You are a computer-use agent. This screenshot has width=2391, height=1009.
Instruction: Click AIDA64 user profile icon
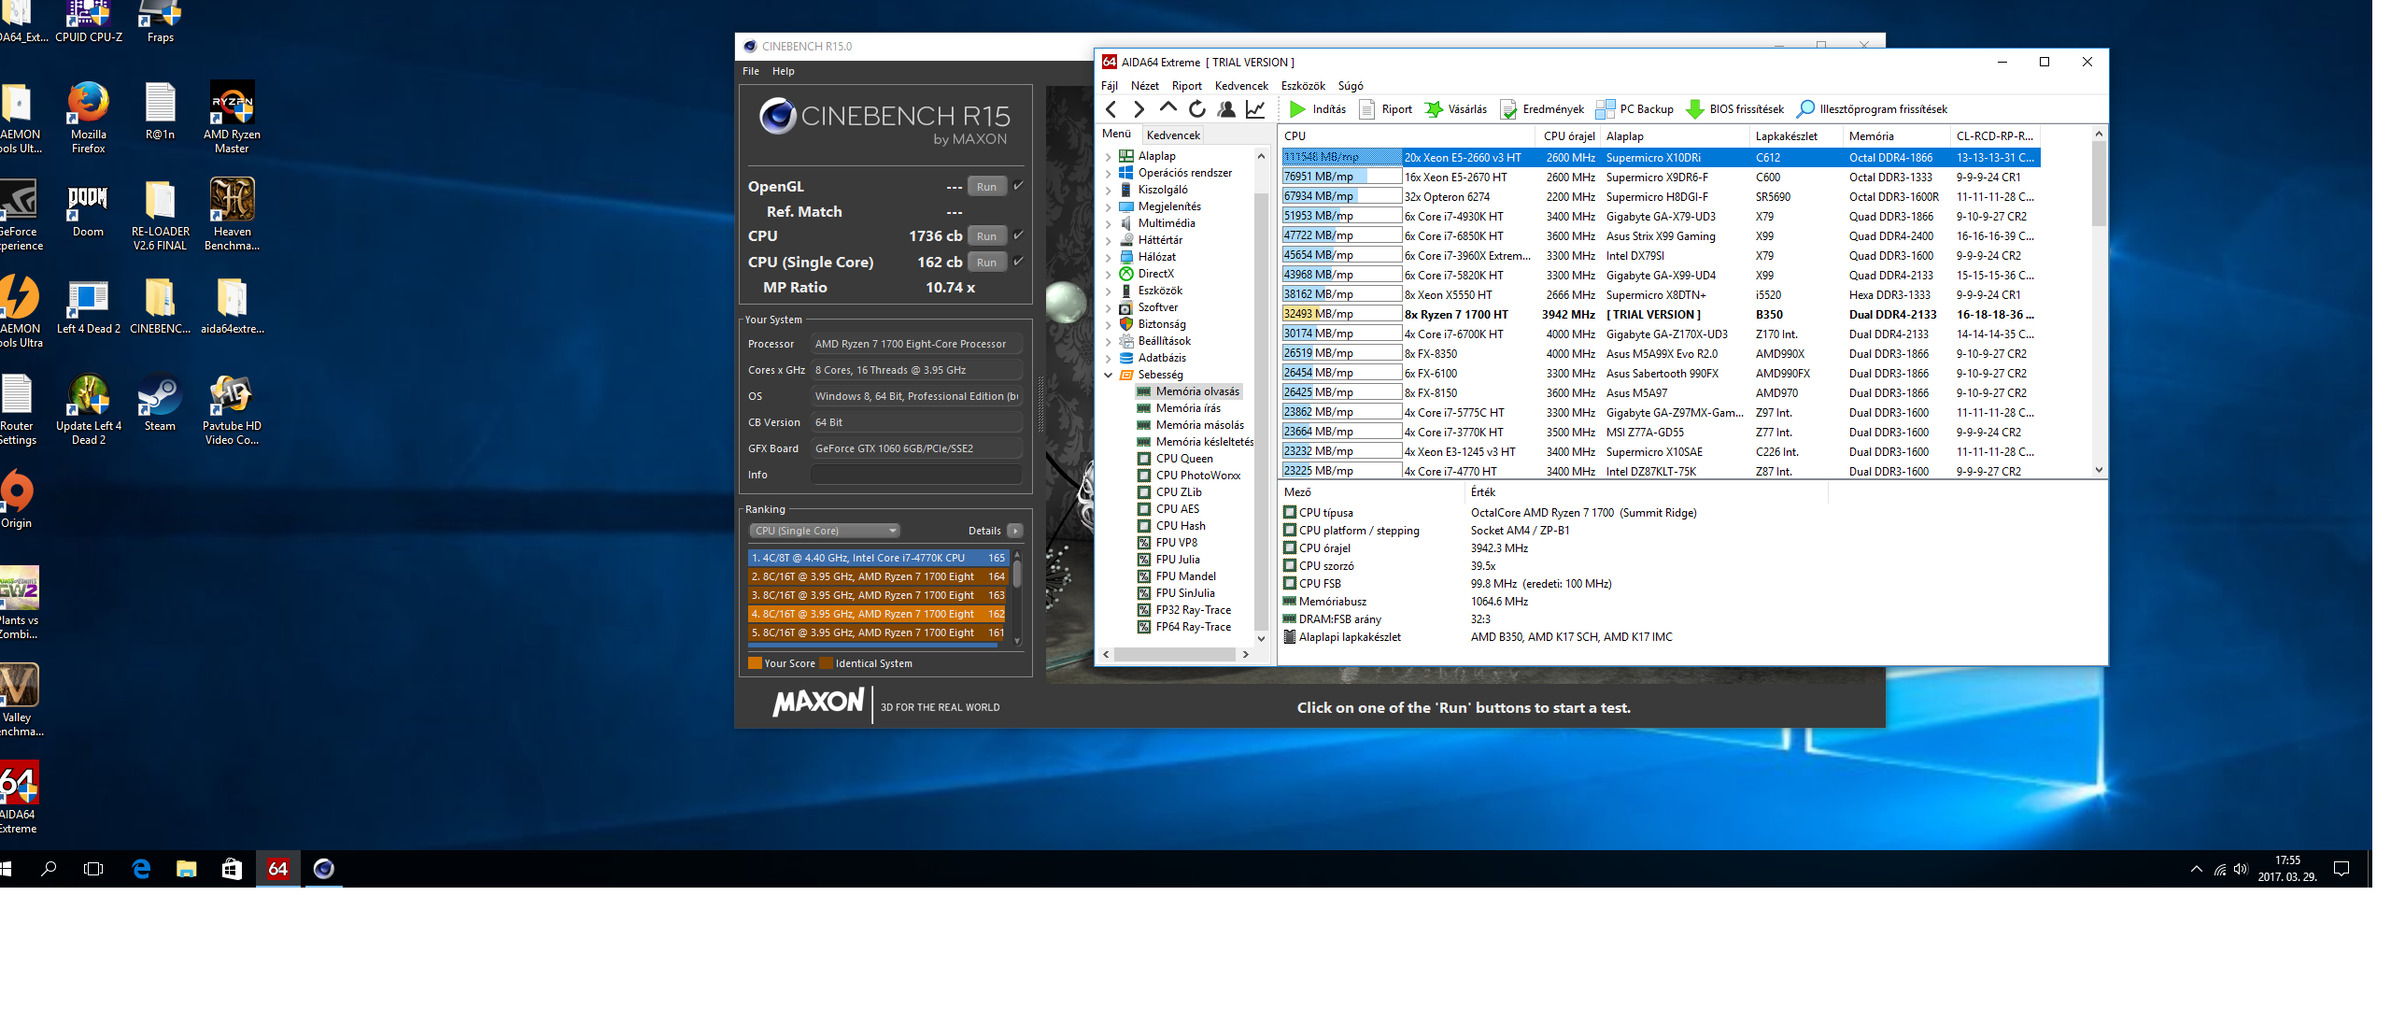(x=1226, y=109)
